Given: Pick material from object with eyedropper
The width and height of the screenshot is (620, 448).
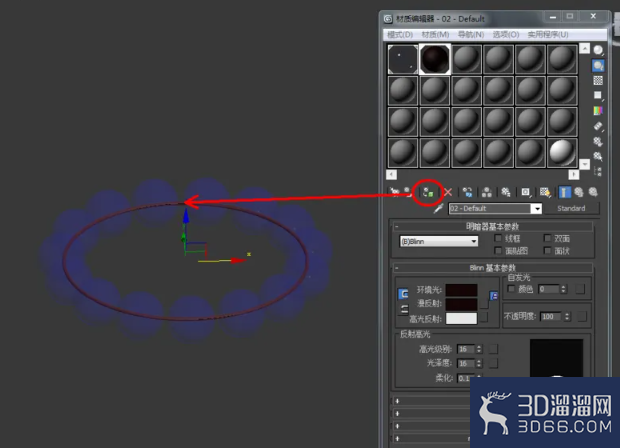Looking at the screenshot, I should pyautogui.click(x=439, y=208).
